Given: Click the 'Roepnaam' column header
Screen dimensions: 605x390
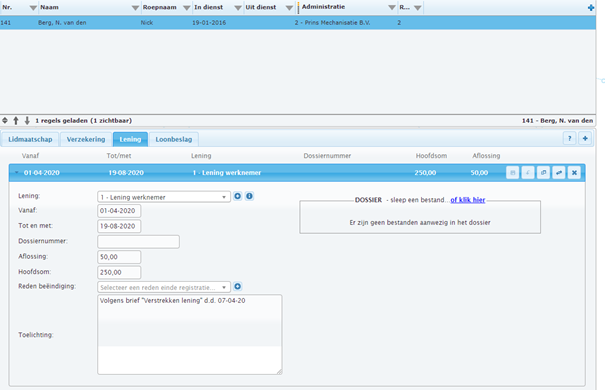Looking at the screenshot, I should pos(159,7).
